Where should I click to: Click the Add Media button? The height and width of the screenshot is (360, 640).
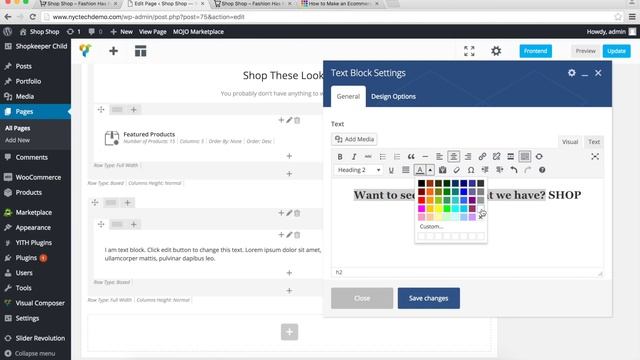354,140
